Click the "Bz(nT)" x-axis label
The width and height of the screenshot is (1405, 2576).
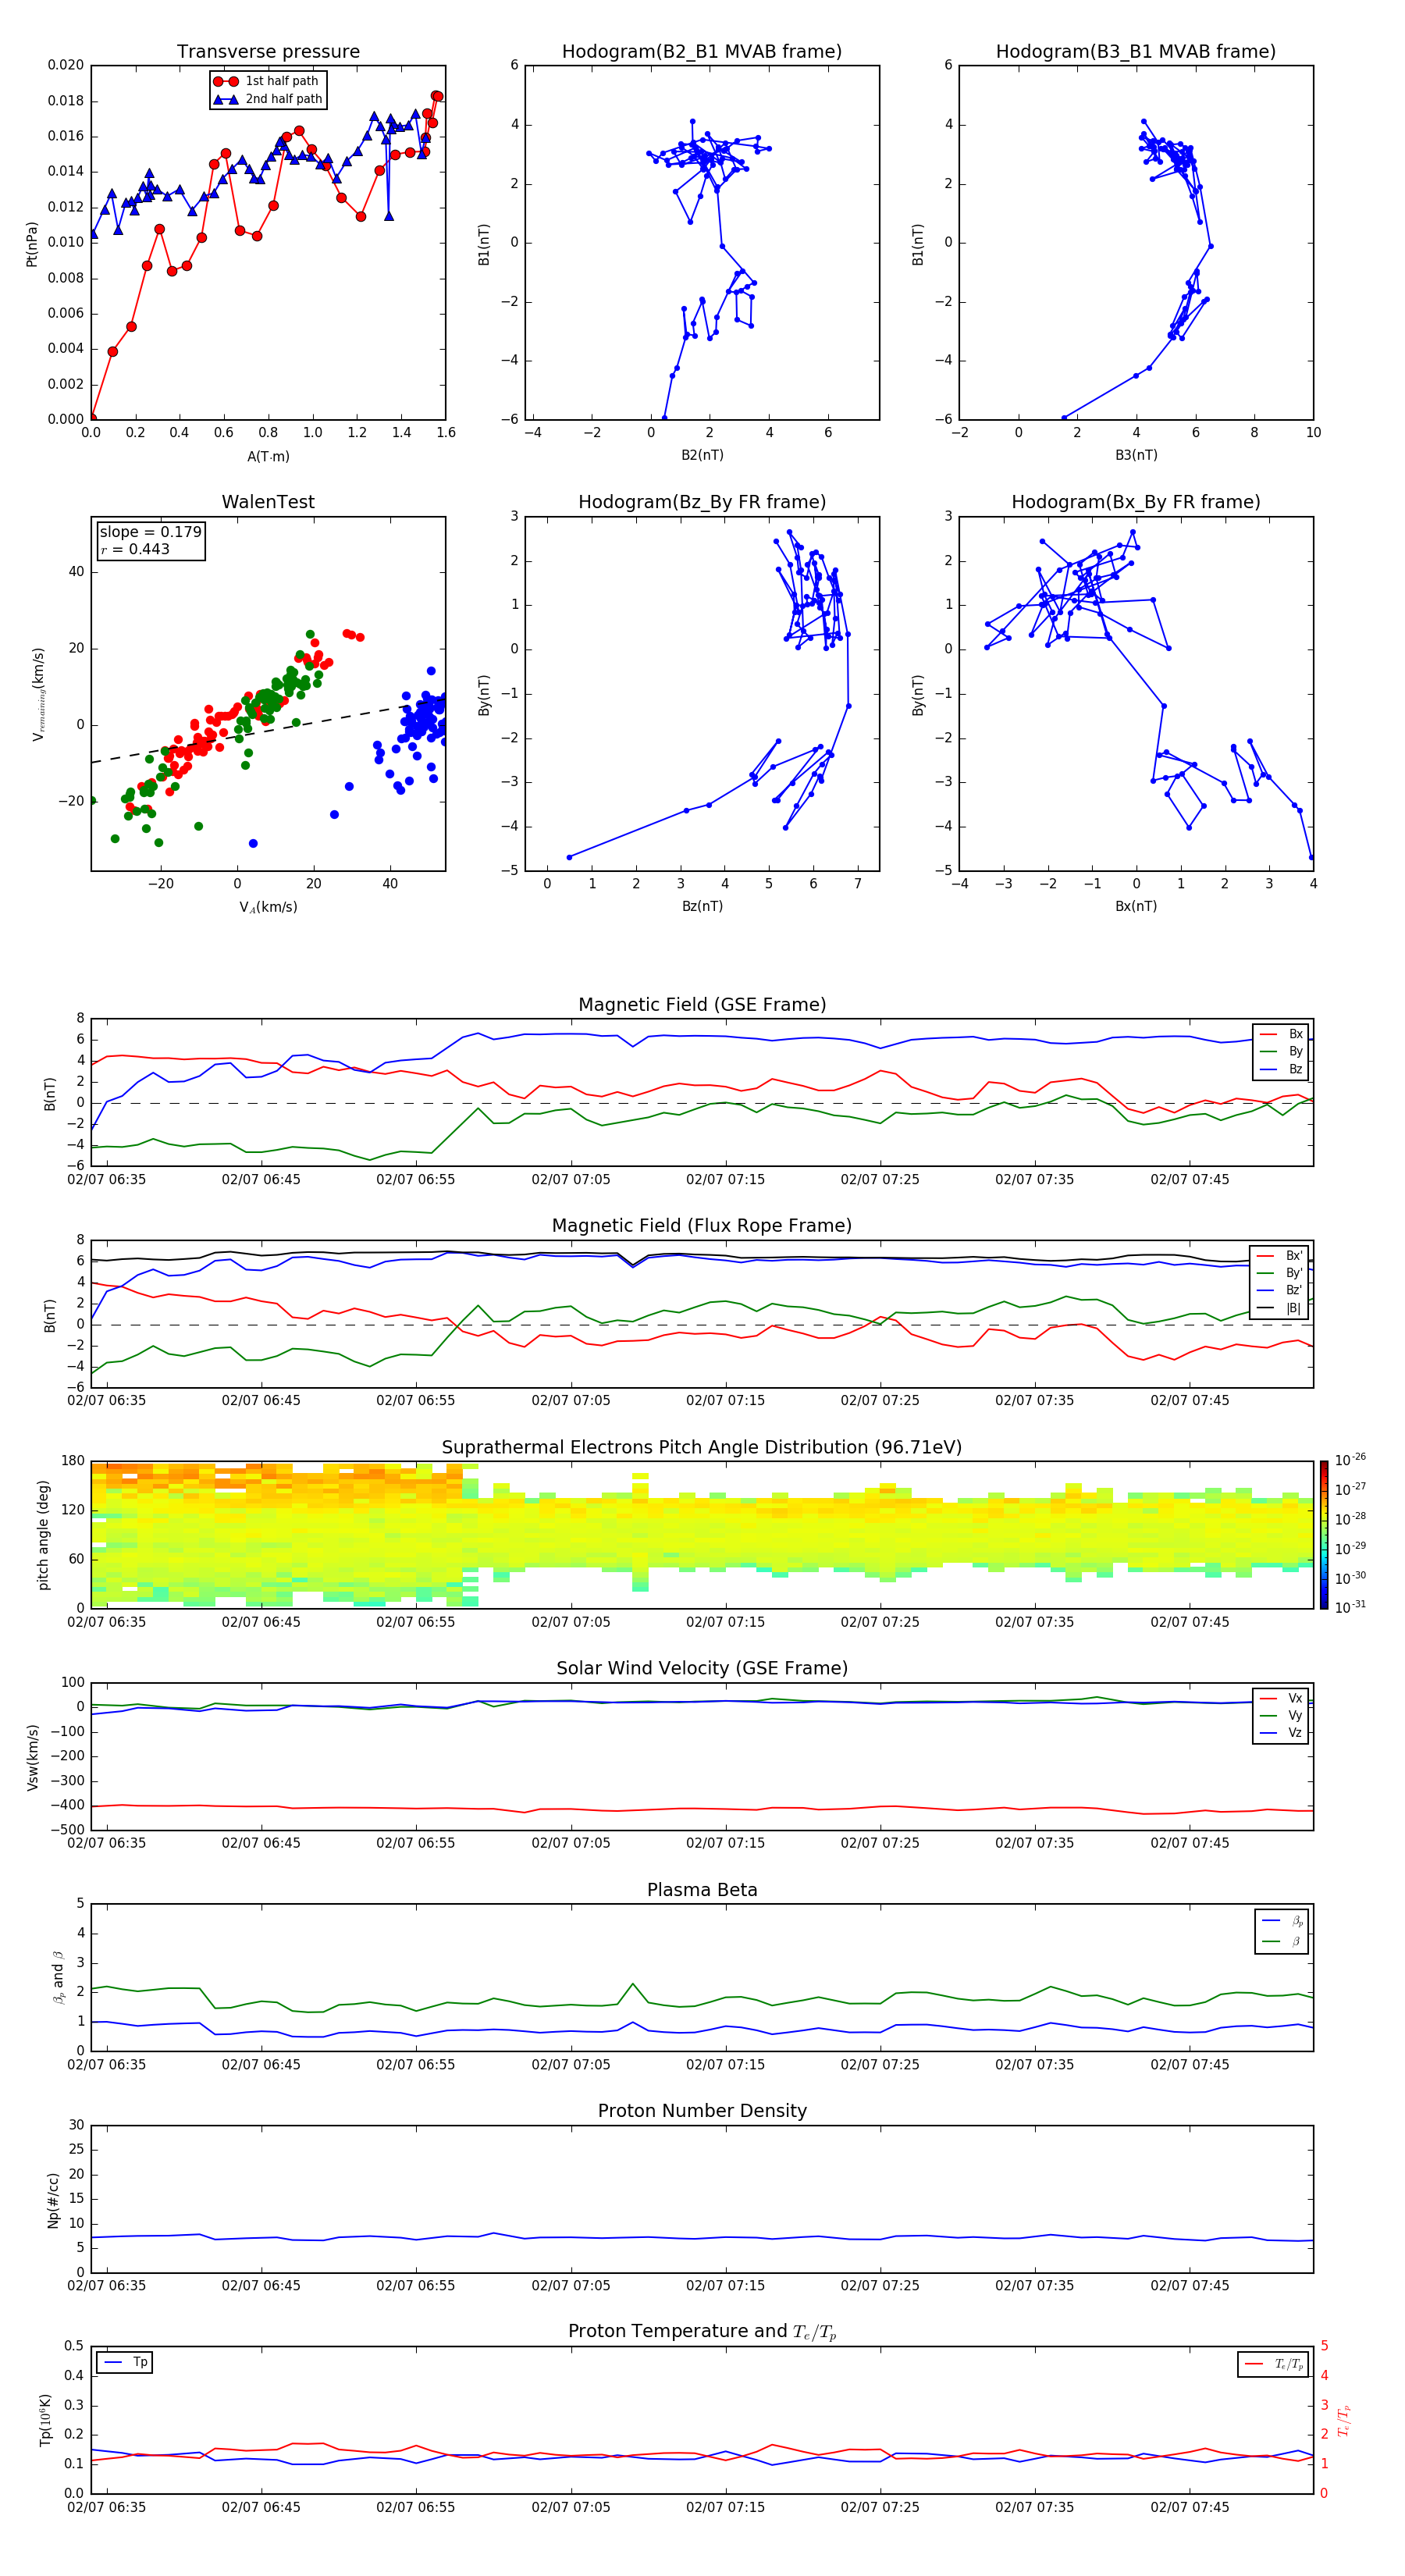coord(702,906)
